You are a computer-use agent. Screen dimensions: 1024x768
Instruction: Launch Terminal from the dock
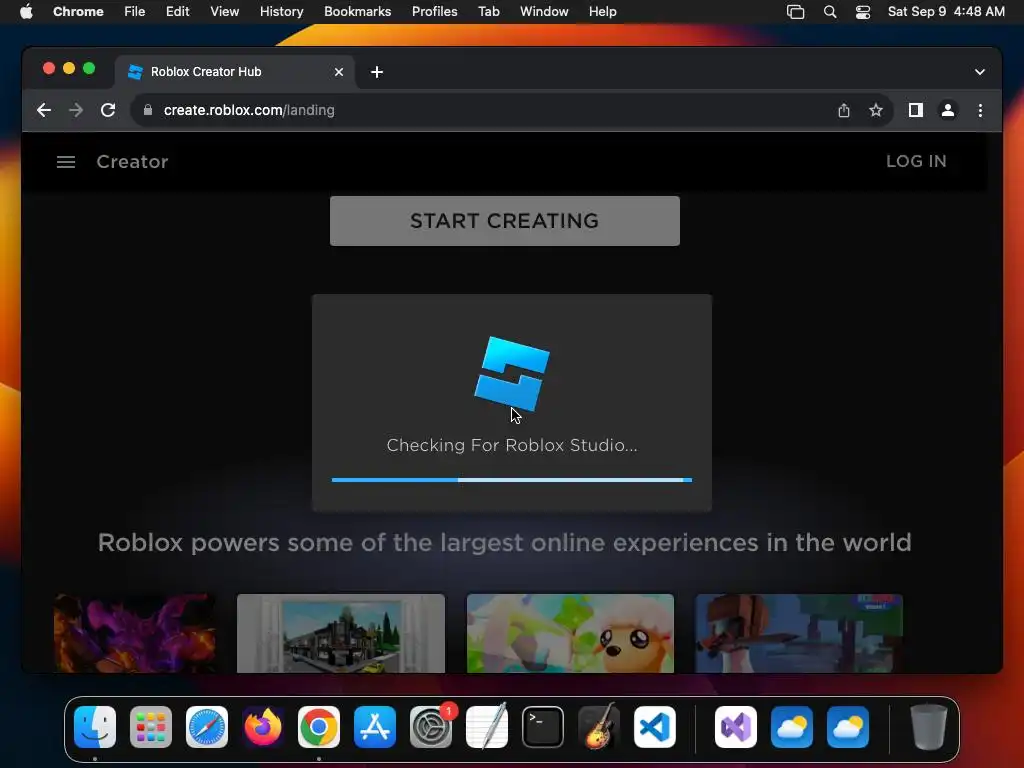click(x=543, y=727)
